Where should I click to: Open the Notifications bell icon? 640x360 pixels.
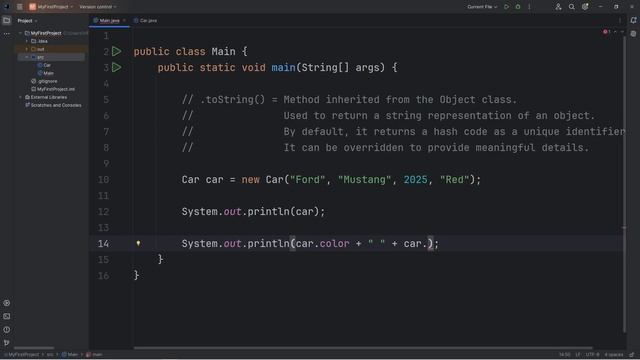tap(633, 20)
